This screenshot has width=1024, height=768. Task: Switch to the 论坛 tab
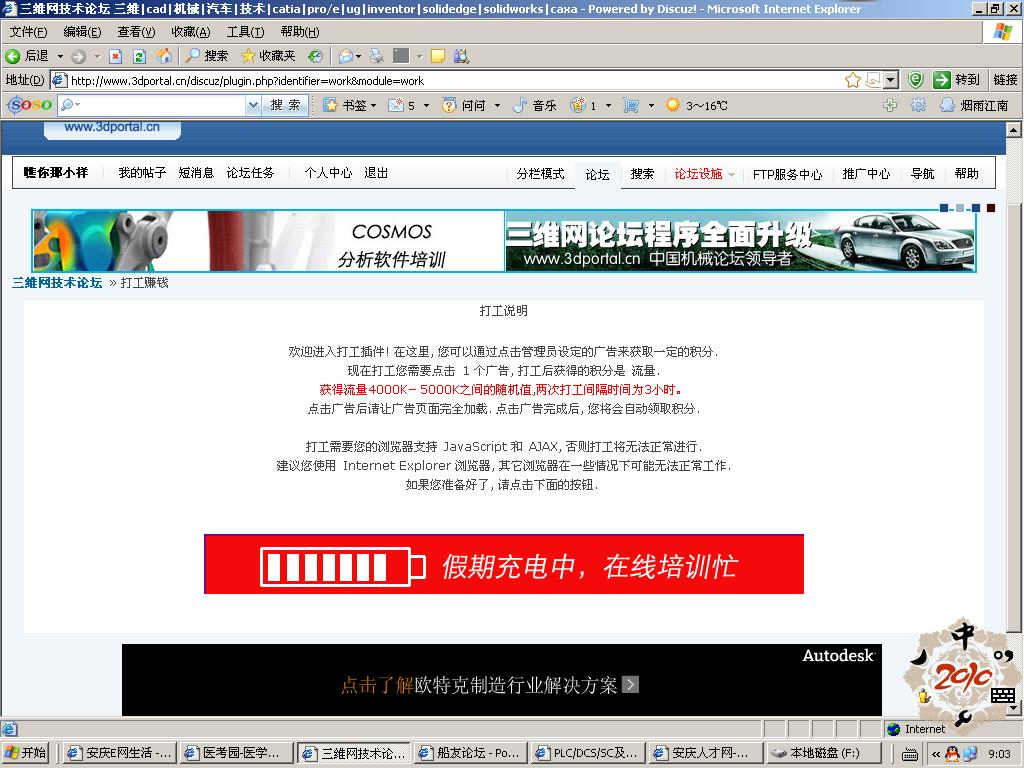point(598,174)
